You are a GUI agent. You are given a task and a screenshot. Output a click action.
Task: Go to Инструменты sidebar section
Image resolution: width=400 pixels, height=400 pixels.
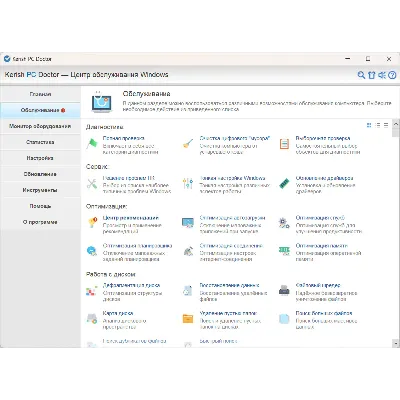pos(40,190)
